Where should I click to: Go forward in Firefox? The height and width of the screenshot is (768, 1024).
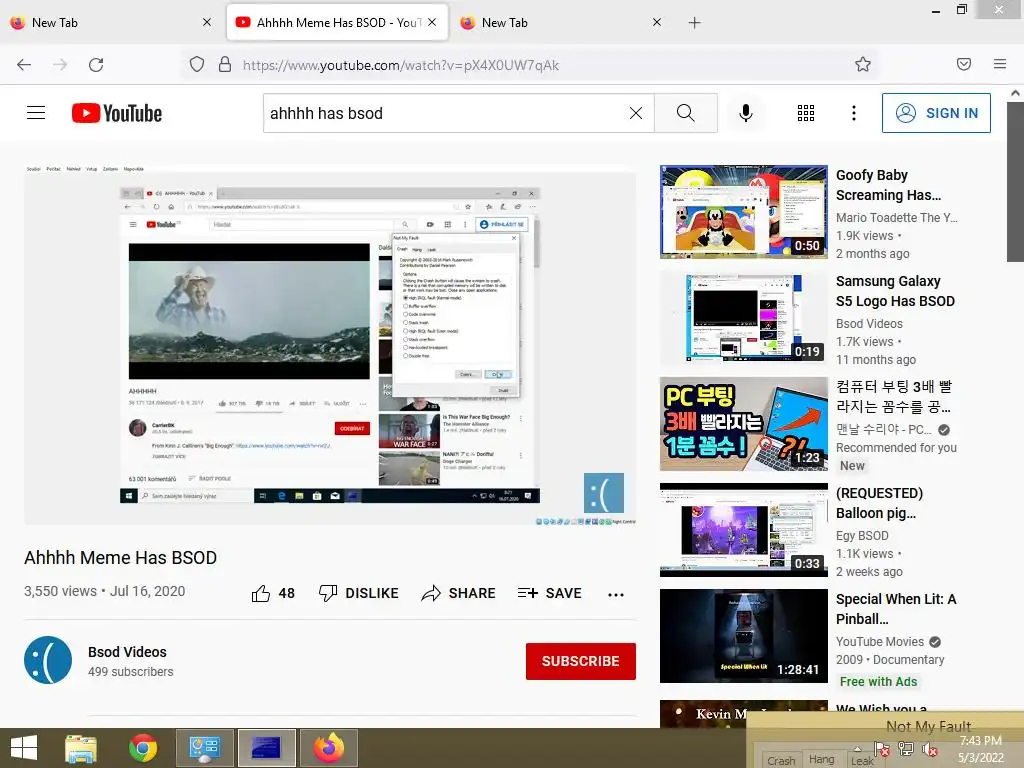pos(60,65)
